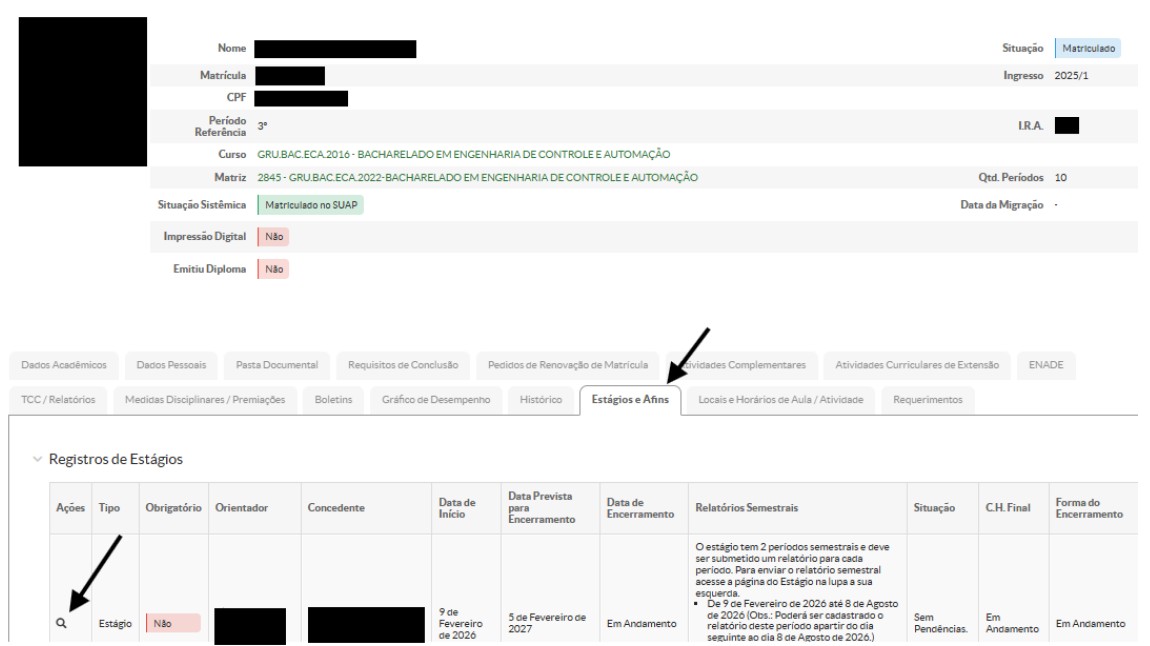
Task: Switch to the Dados Pessoais tab
Action: tap(171, 365)
